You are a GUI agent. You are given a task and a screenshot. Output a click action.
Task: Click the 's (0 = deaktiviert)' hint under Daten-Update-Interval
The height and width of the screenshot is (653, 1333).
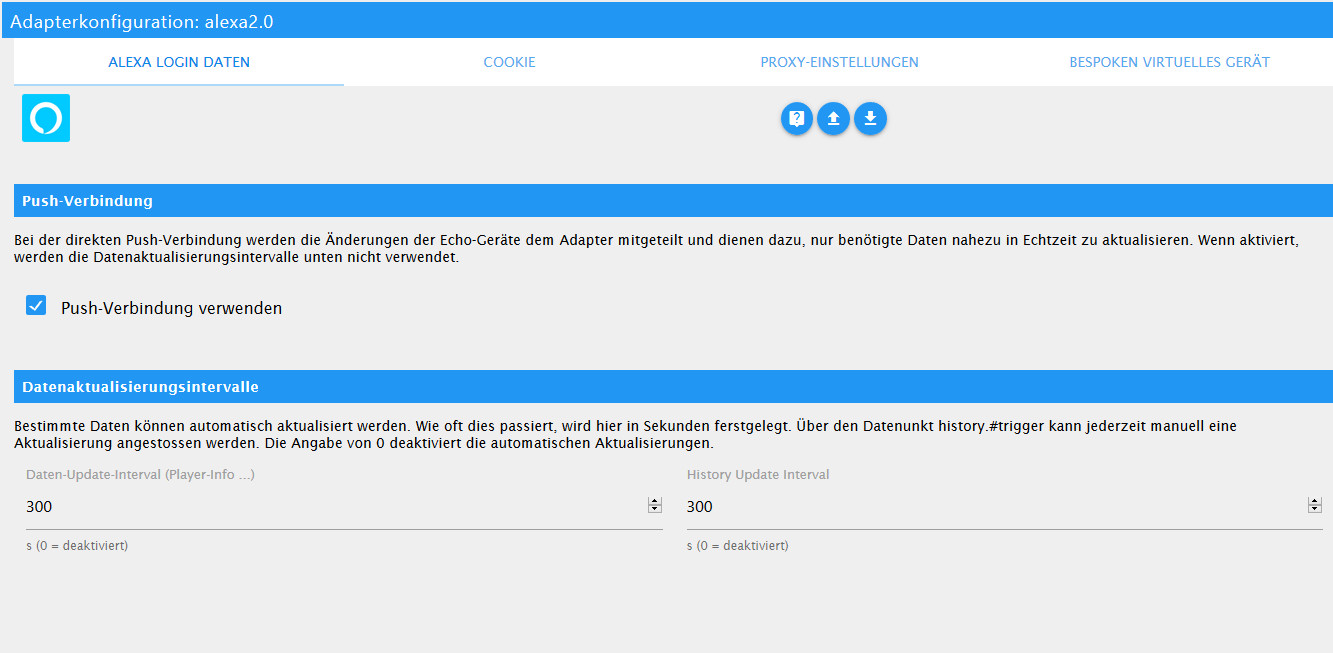(x=77, y=546)
